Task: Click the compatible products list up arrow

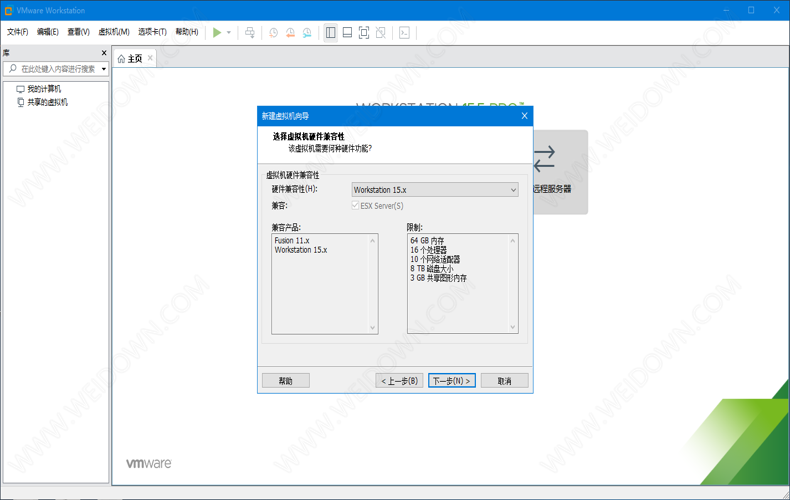Action: (x=373, y=241)
